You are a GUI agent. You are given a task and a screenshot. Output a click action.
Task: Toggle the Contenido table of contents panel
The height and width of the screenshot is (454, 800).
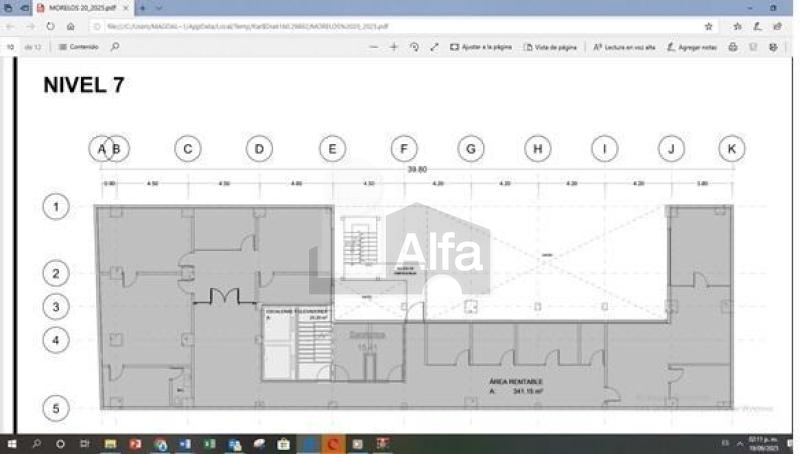(x=78, y=47)
